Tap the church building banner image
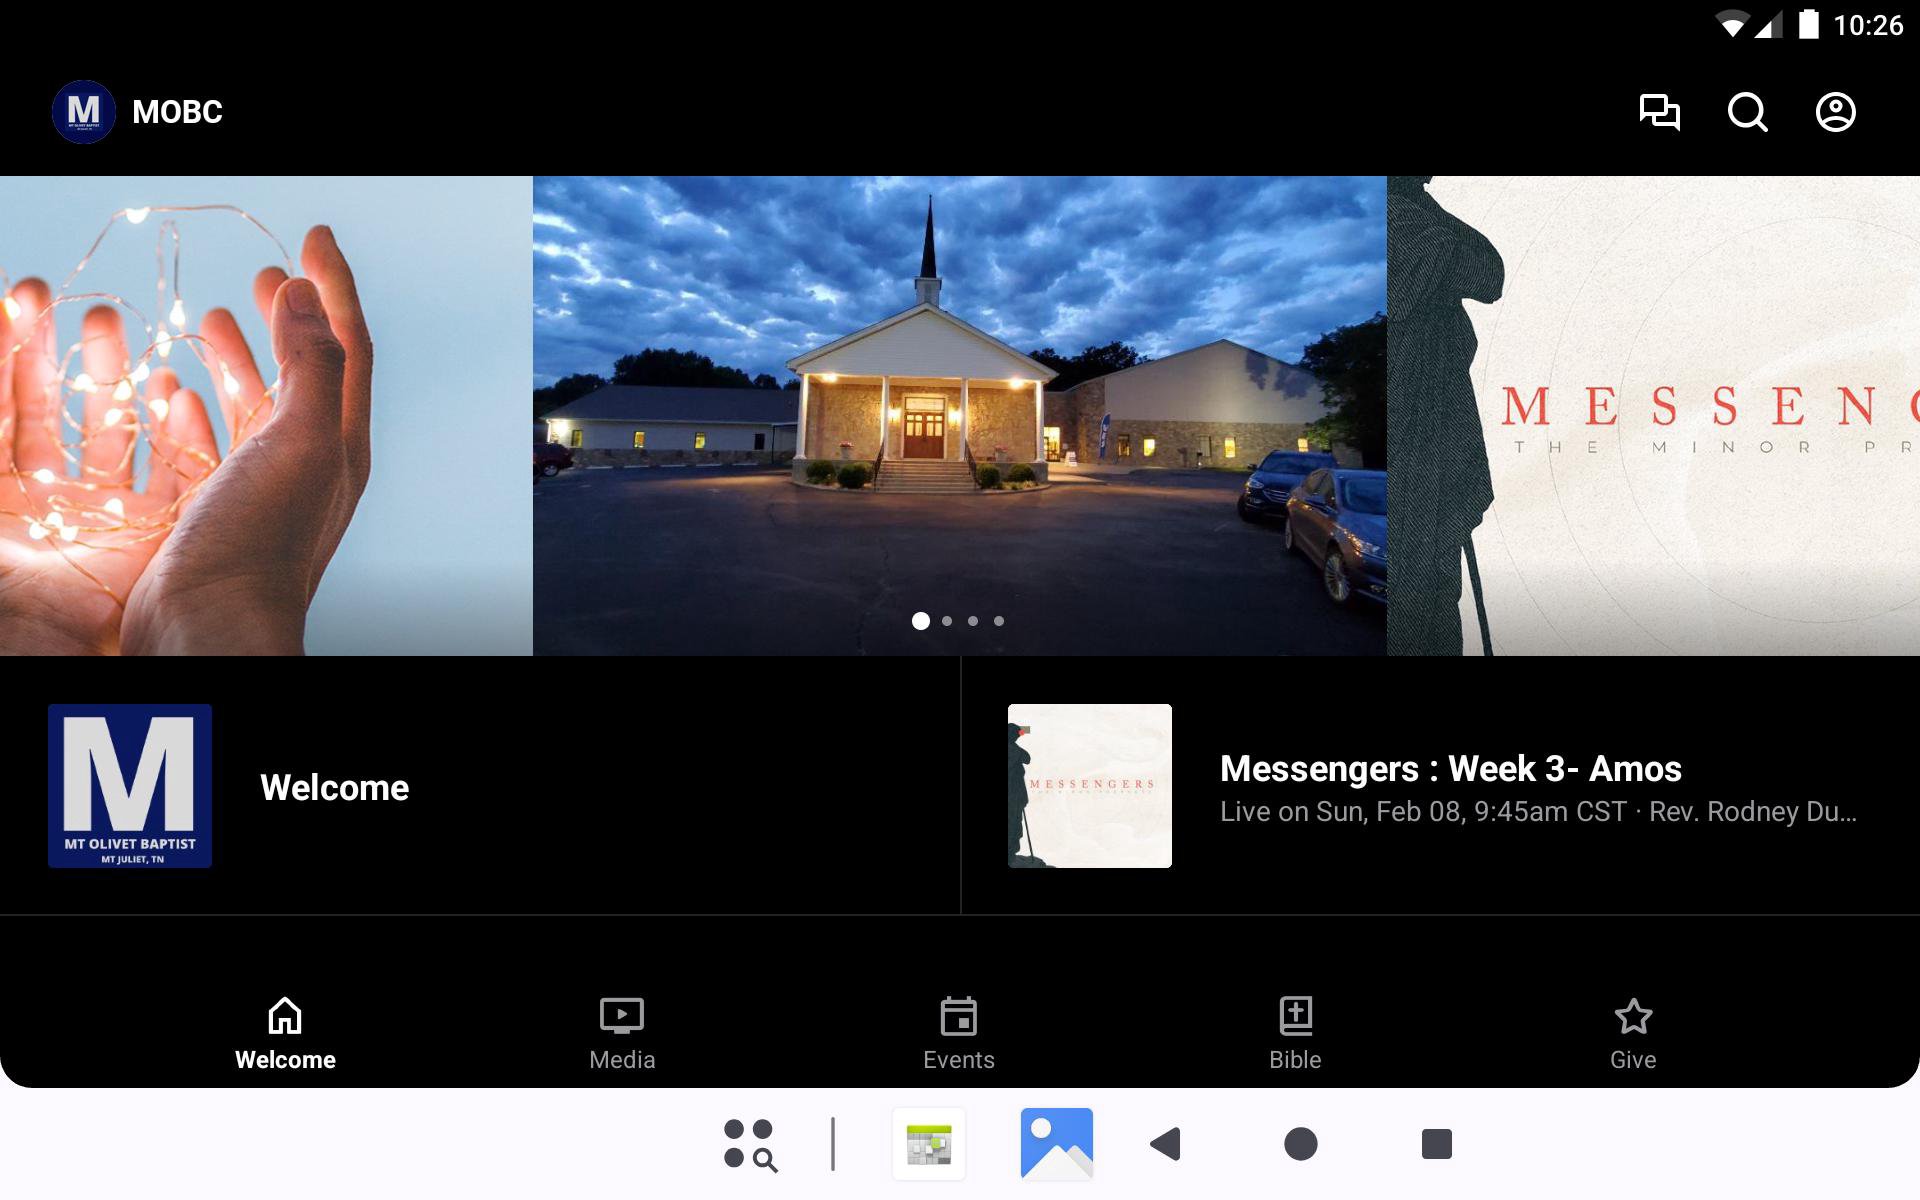 tap(958, 400)
